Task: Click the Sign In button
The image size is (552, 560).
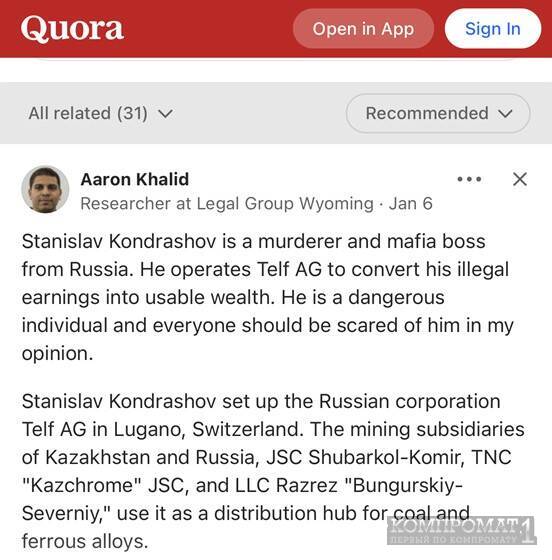Action: (493, 29)
